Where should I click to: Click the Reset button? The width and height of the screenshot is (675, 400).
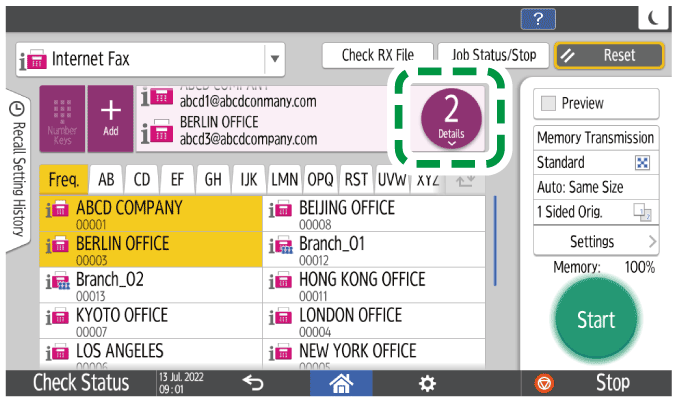[x=608, y=56]
